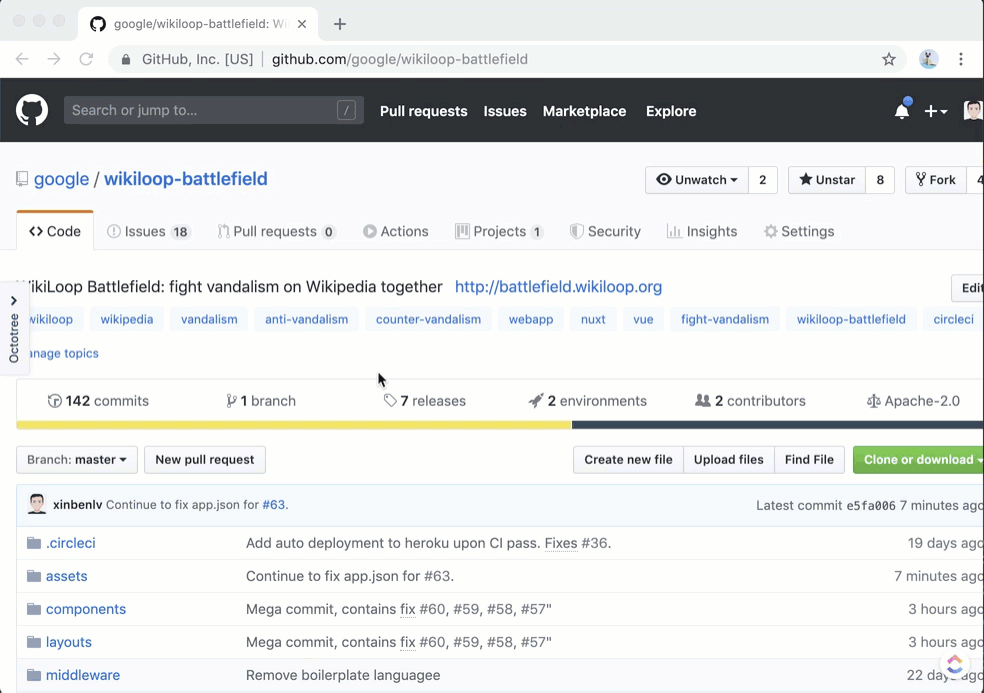Open Branch: master dropdown
This screenshot has height=693, width=984.
tap(77, 459)
